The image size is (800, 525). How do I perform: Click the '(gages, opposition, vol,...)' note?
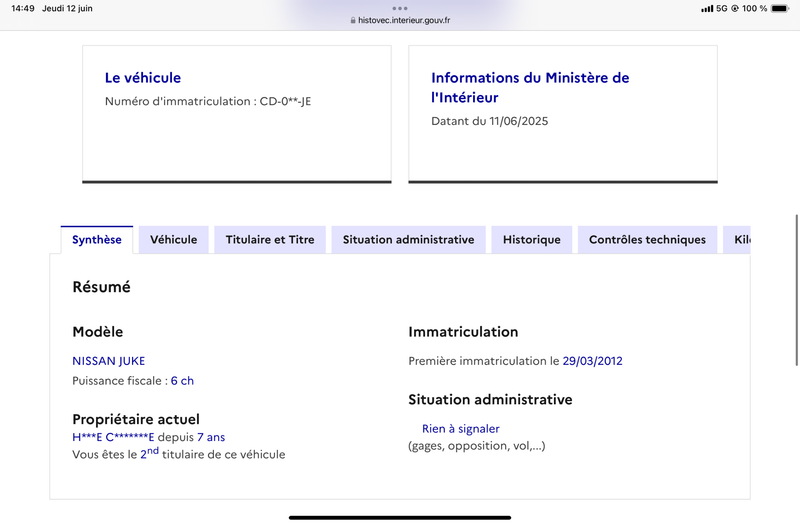click(477, 446)
